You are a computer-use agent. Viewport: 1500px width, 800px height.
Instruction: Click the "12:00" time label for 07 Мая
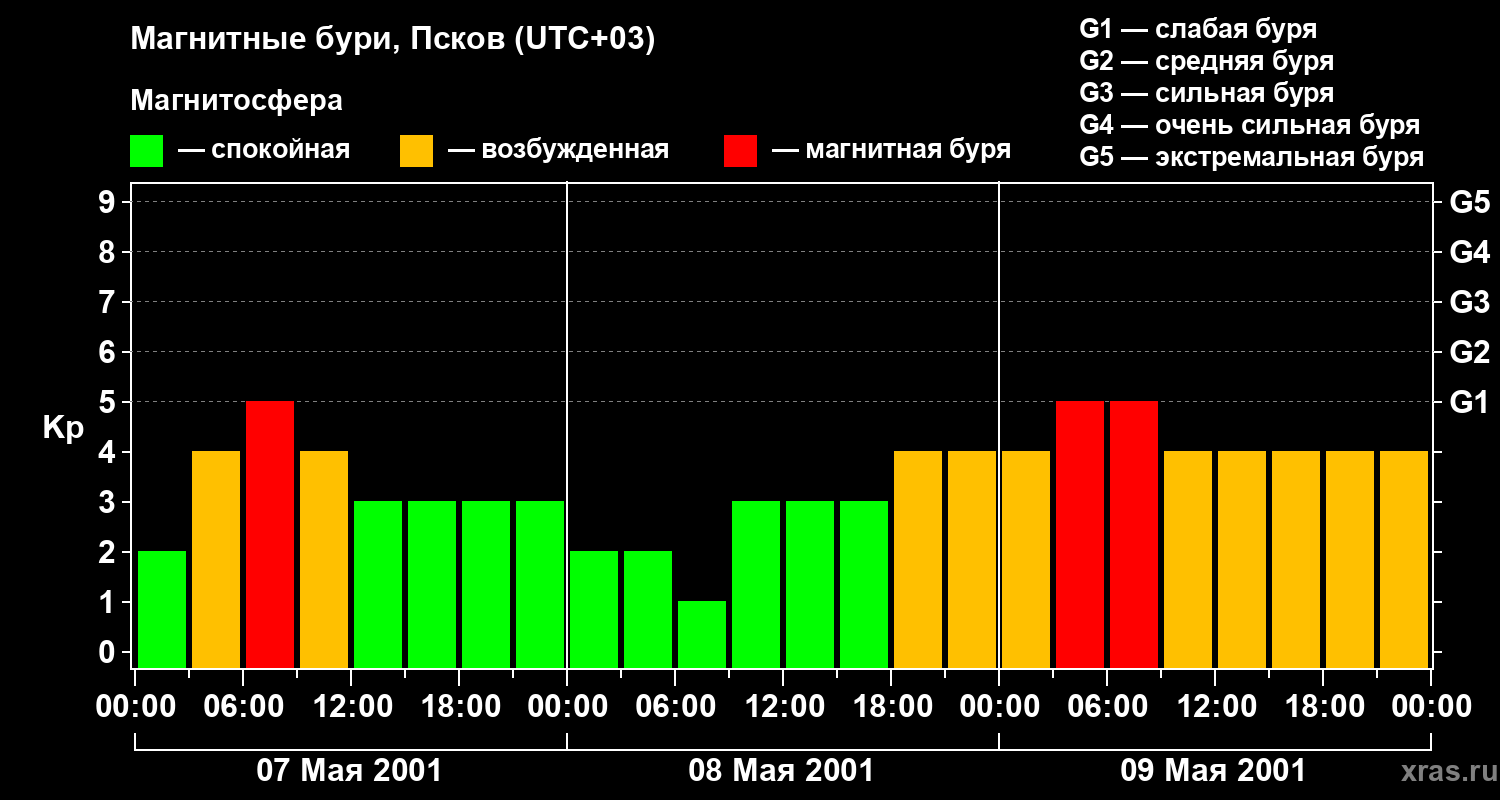351,707
